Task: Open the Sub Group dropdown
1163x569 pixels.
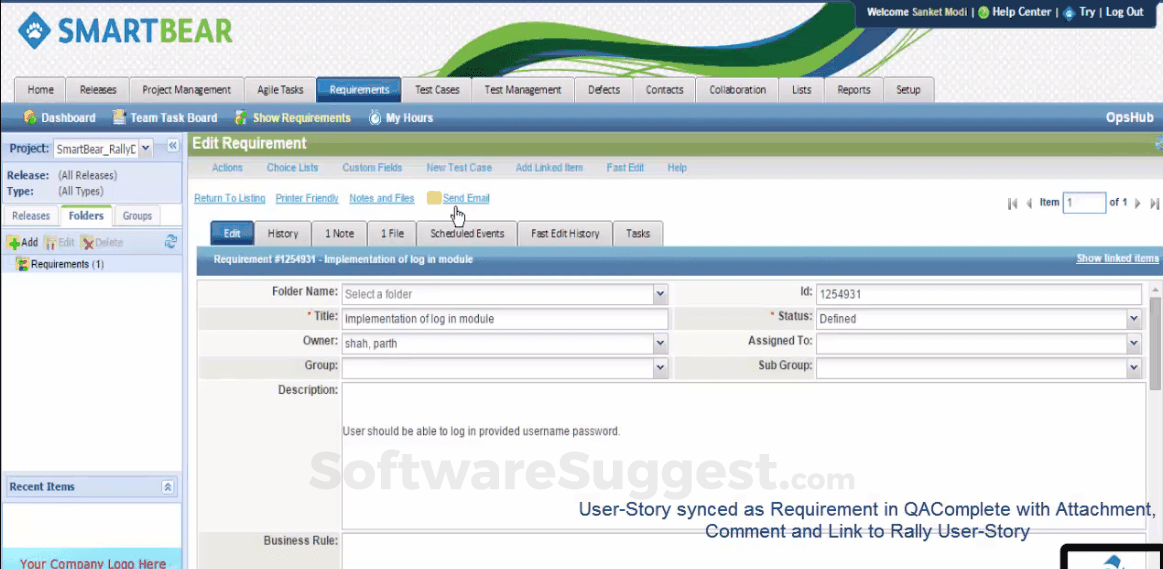Action: coord(1133,366)
